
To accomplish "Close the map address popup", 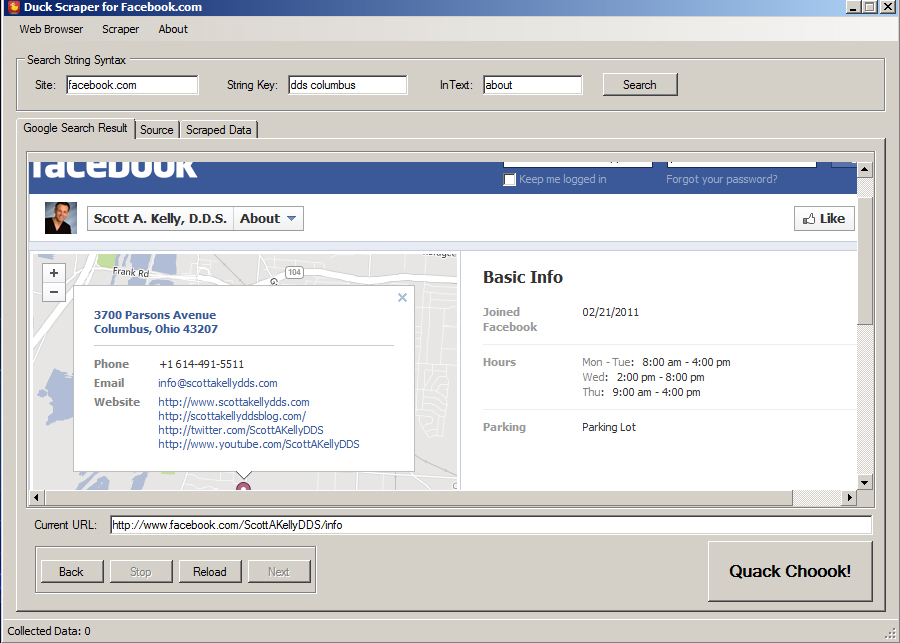I will click(402, 297).
